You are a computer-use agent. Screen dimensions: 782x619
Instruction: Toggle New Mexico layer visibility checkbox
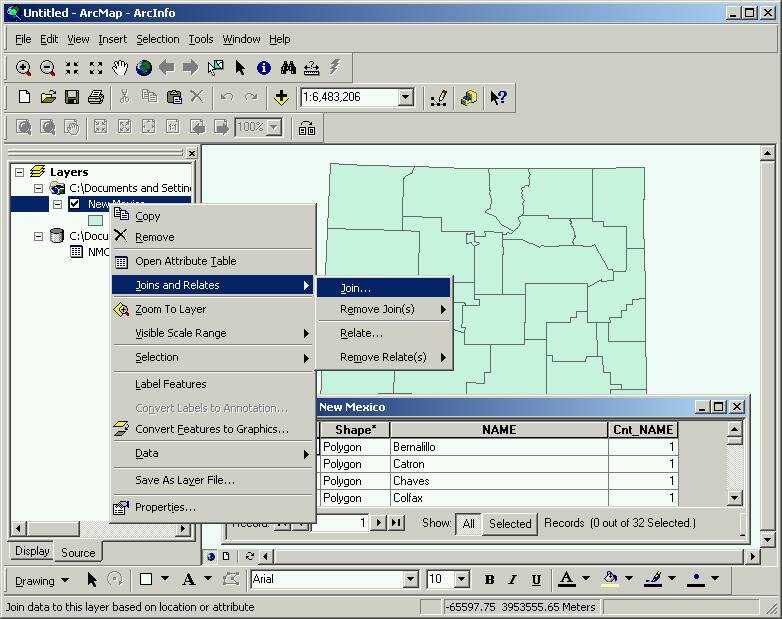(74, 204)
